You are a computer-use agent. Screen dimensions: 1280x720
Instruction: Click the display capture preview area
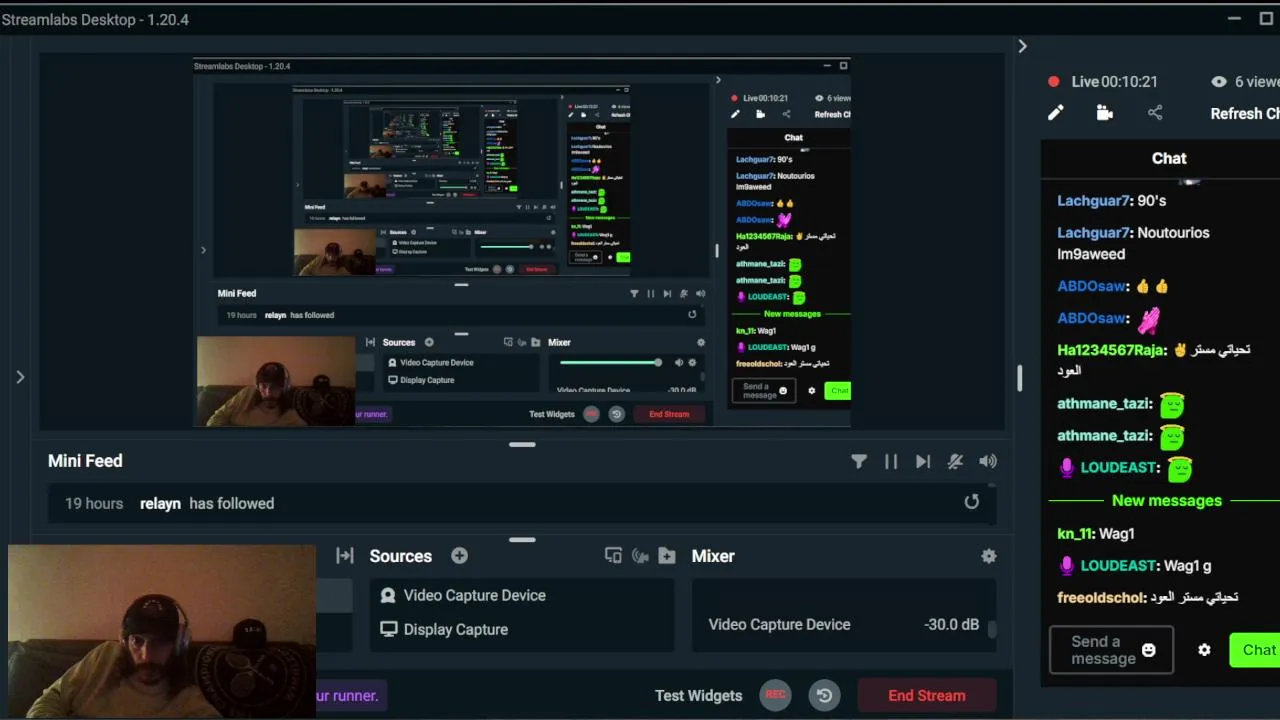click(x=522, y=242)
